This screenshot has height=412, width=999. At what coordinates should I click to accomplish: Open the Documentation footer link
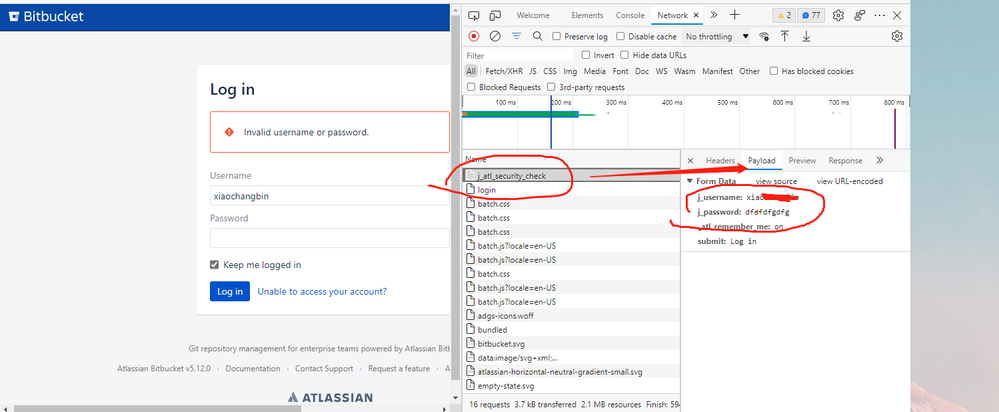click(x=253, y=369)
